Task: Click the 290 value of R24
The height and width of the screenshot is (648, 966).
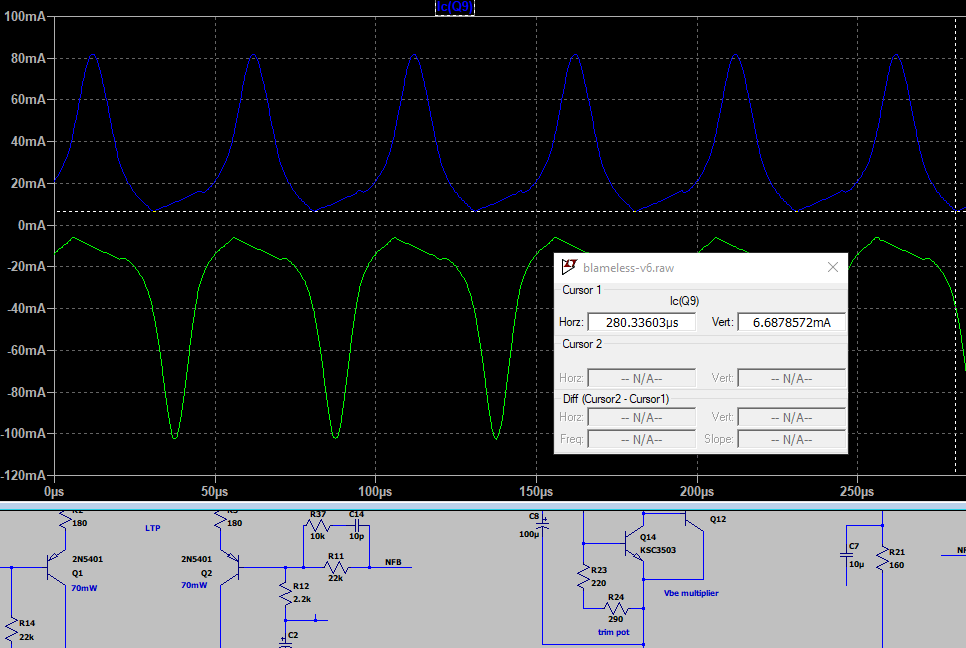Action: coord(615,619)
